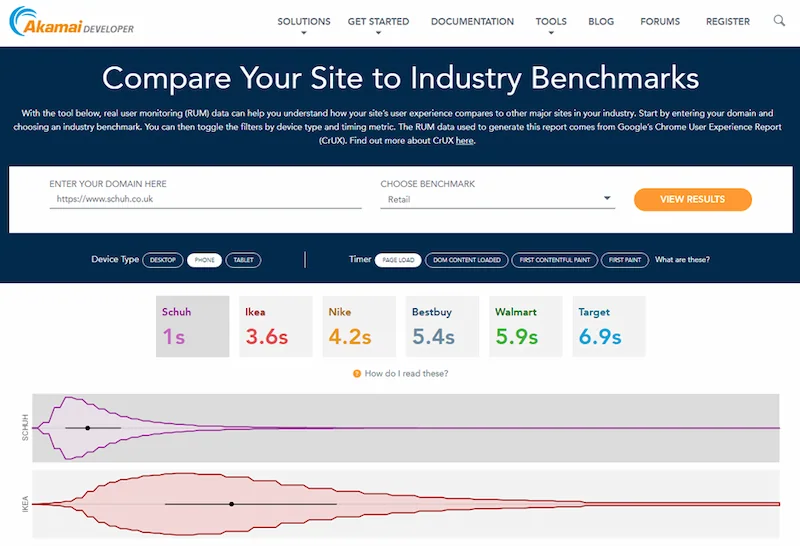Expand the Get Started menu

pyautogui.click(x=378, y=24)
